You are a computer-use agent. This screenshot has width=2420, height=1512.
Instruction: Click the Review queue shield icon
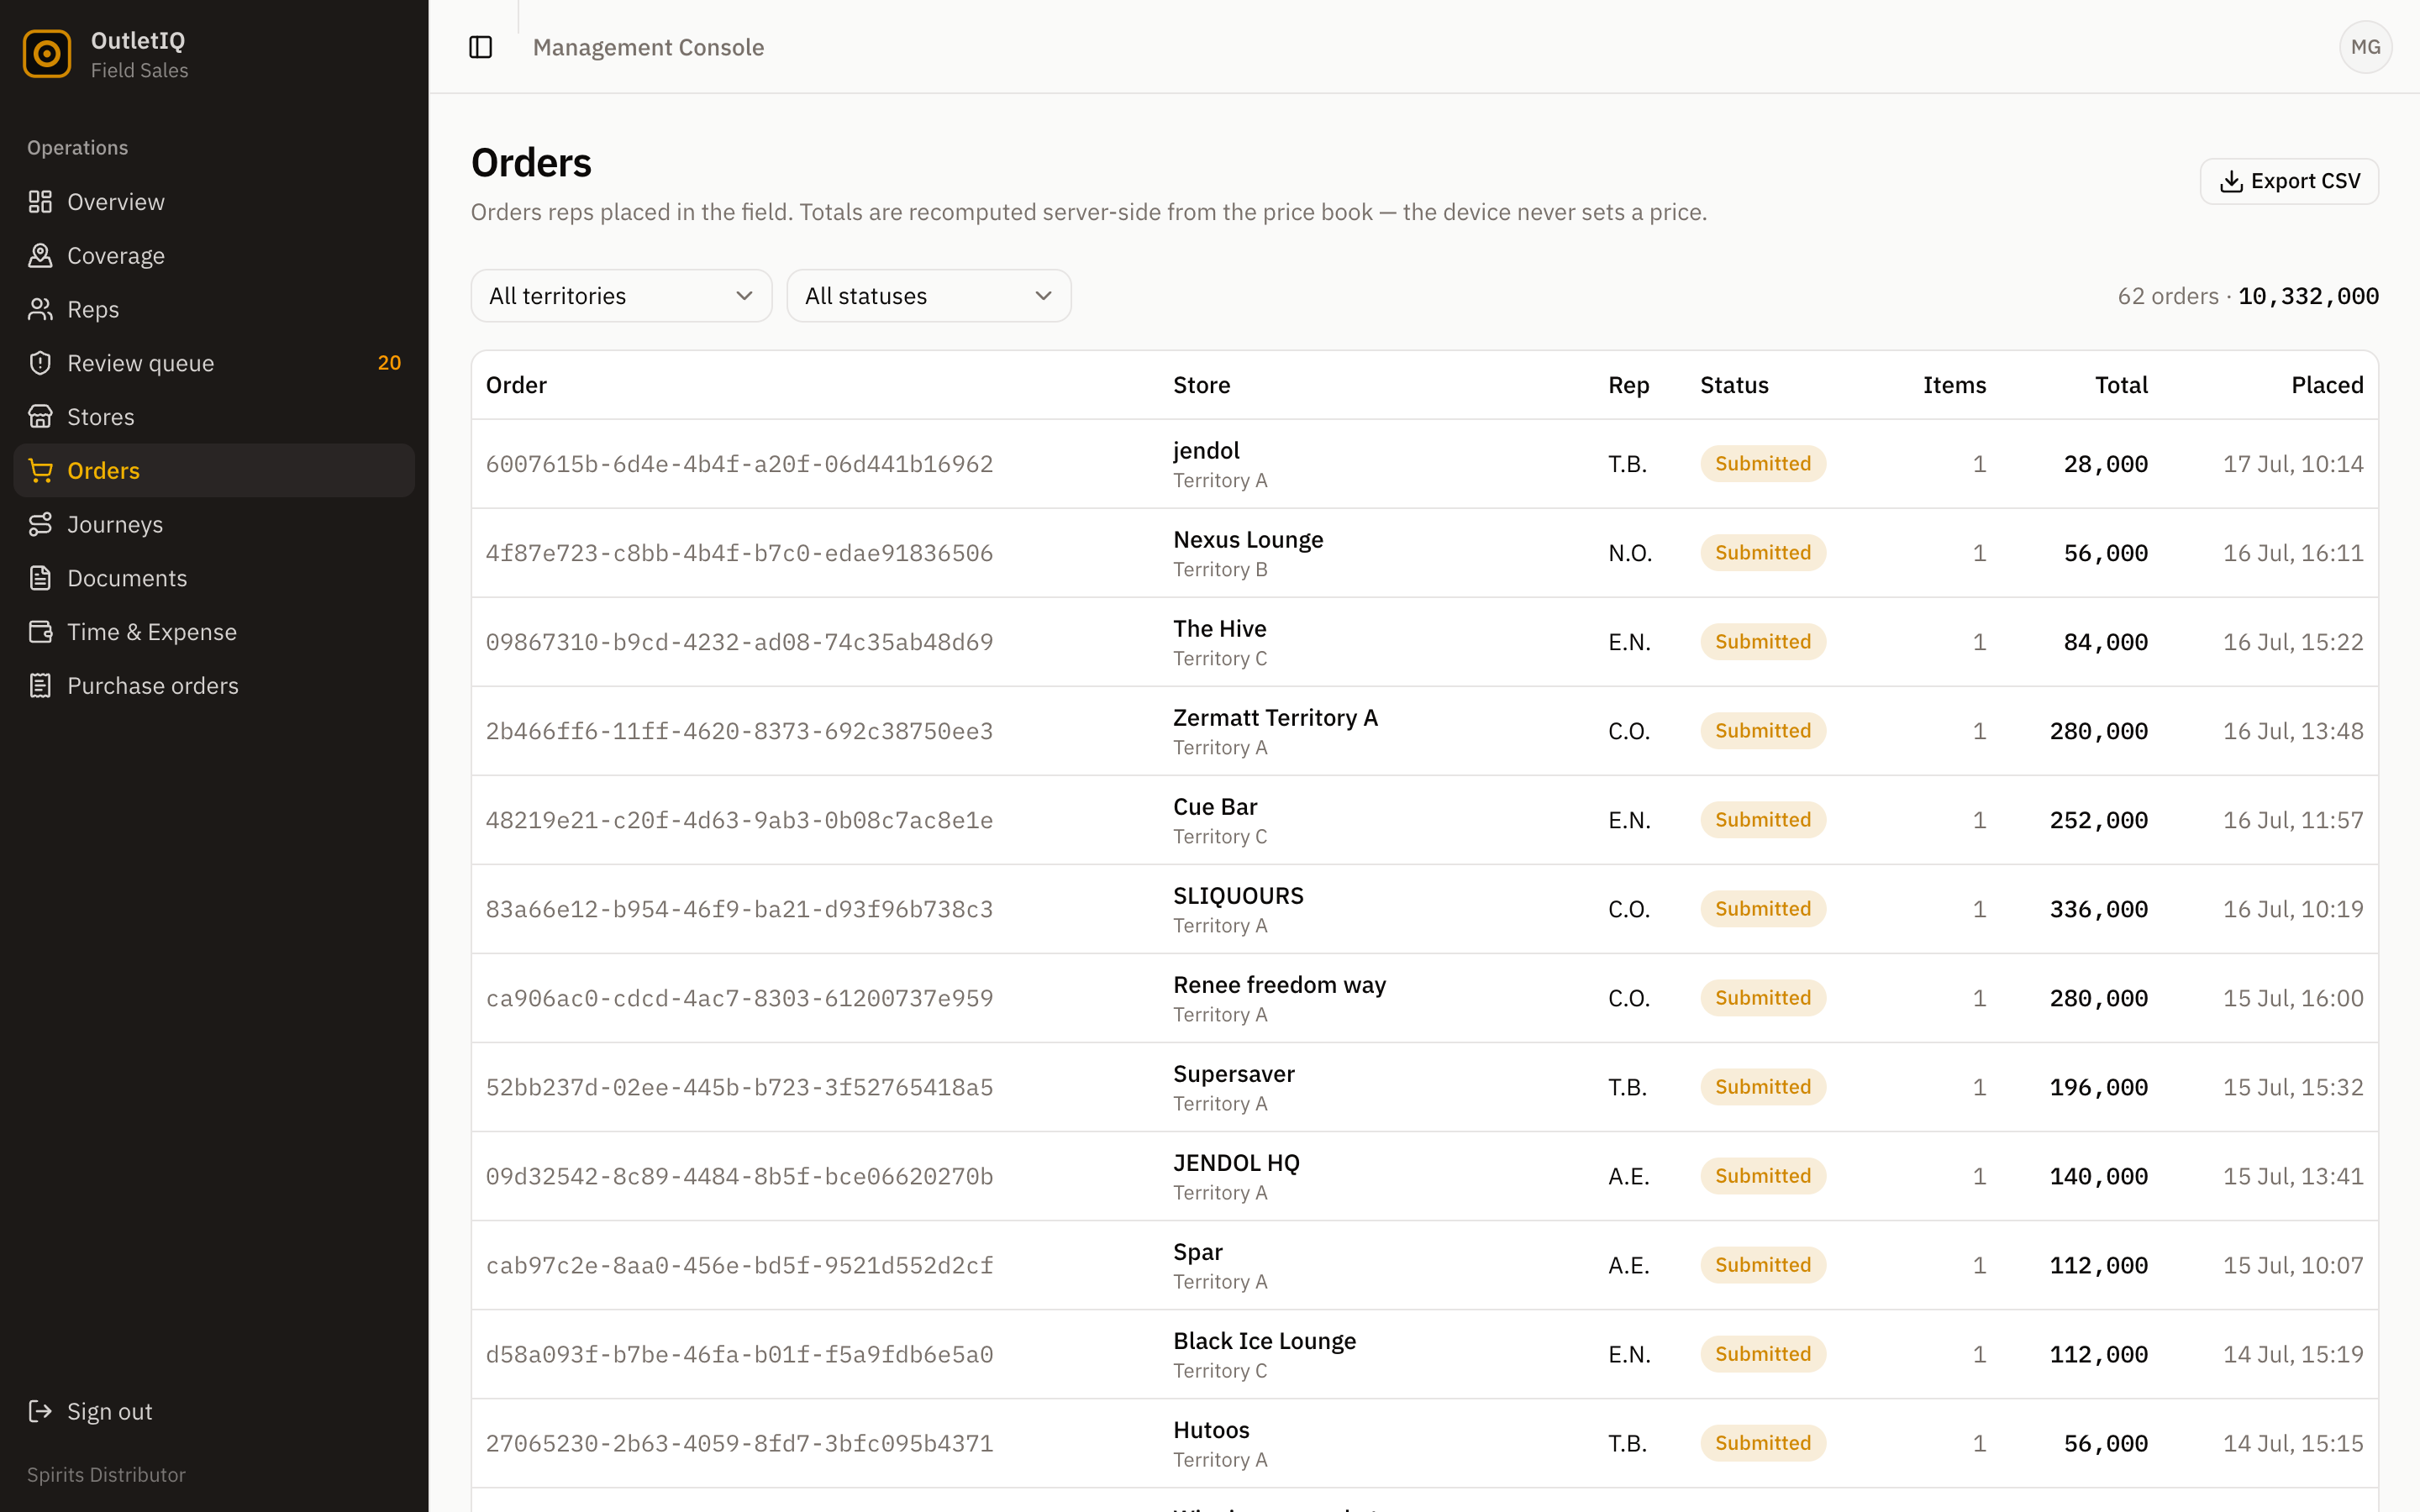(40, 363)
